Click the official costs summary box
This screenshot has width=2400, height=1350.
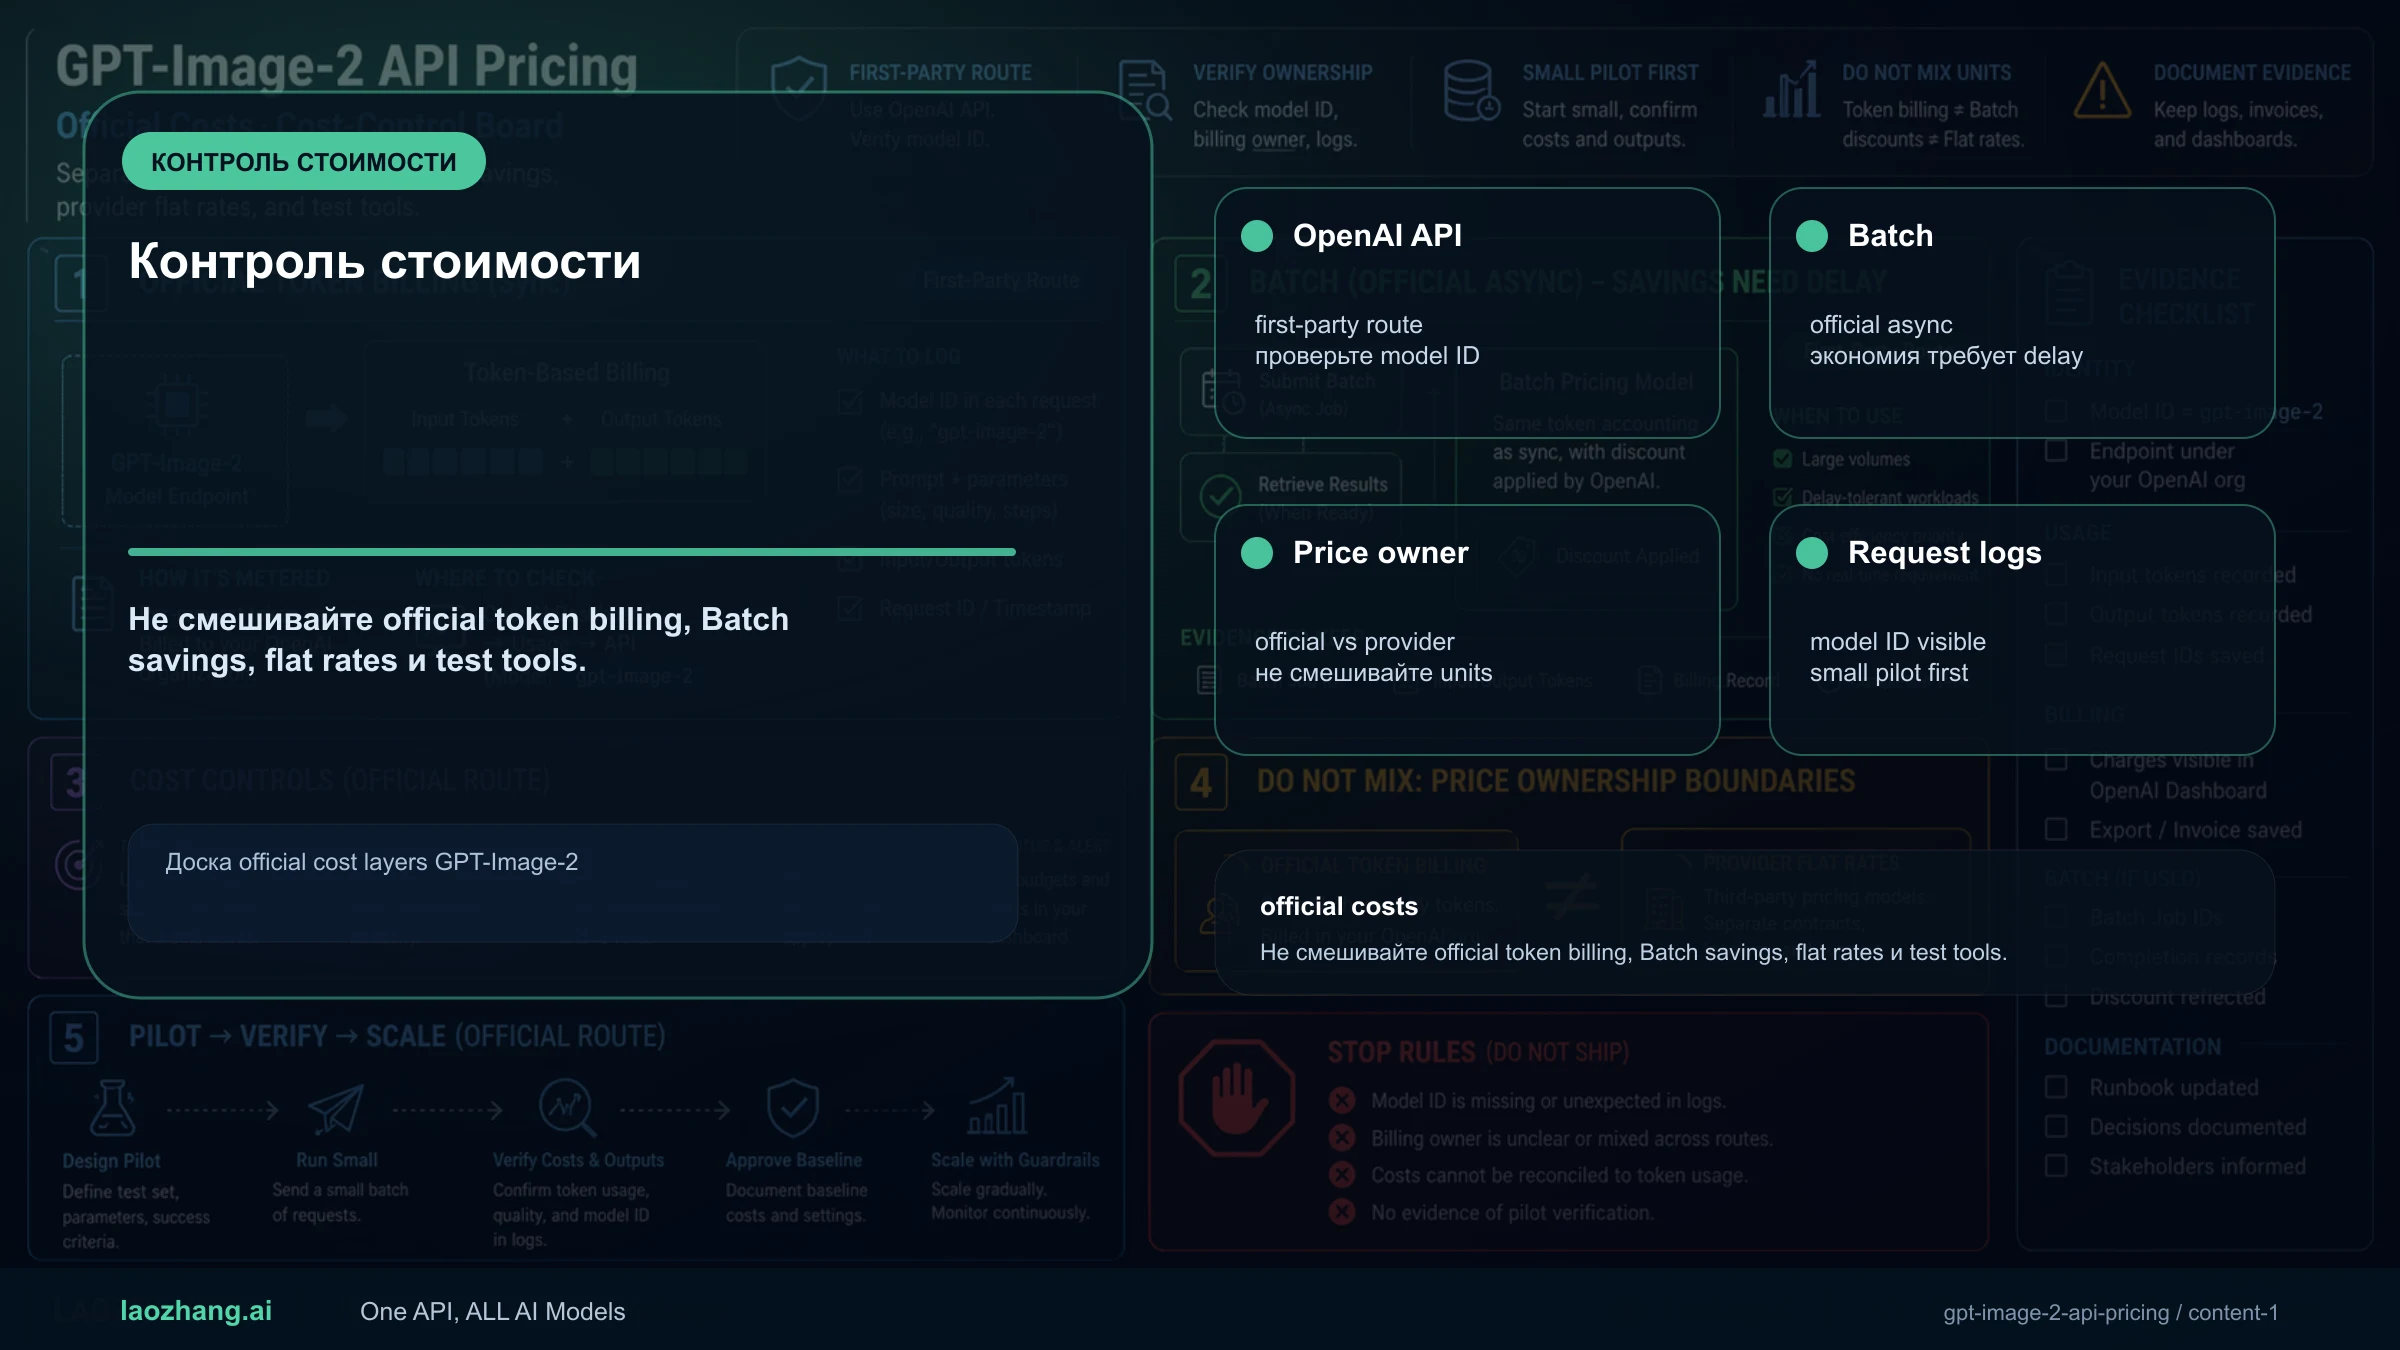[x=1745, y=922]
